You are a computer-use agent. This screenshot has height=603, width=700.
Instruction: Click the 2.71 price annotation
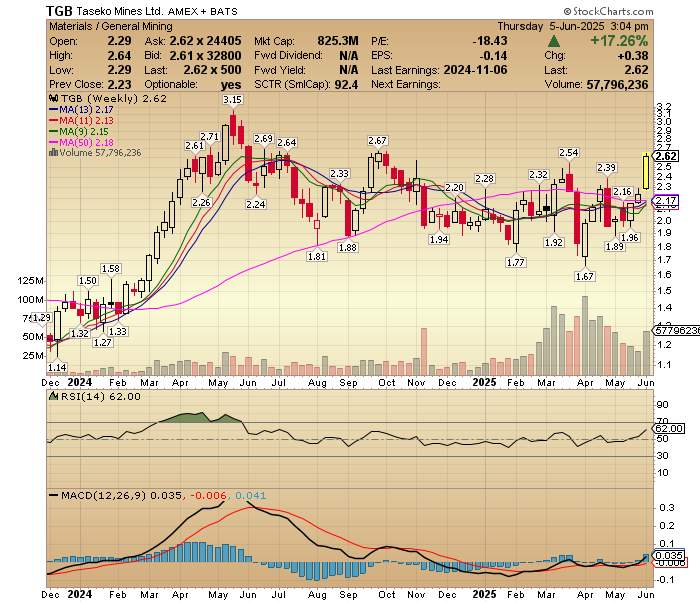pos(209,137)
